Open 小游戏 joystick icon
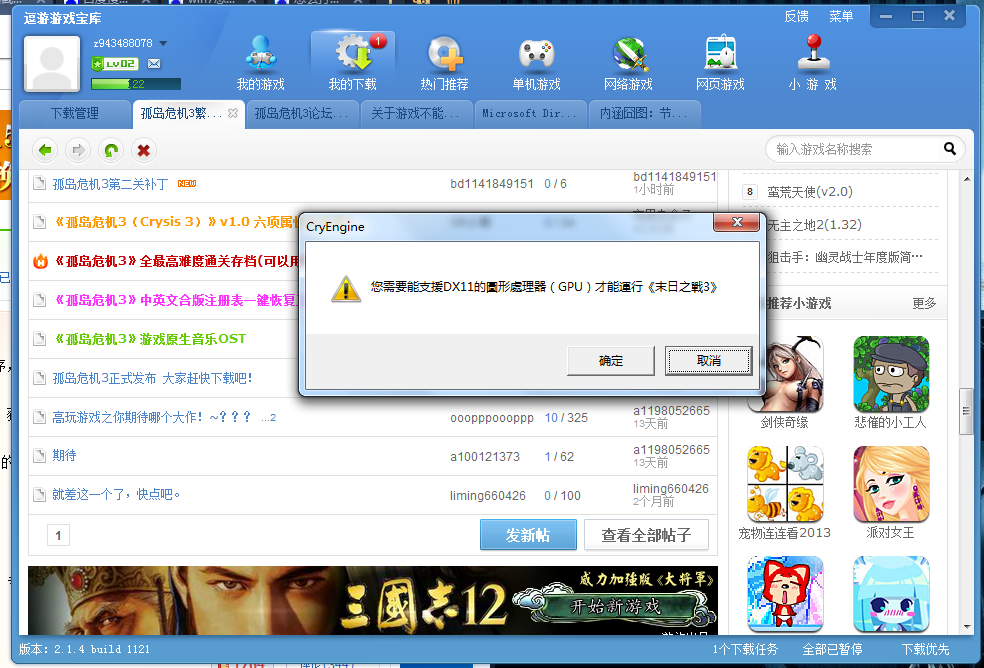This screenshot has width=984, height=668. [x=813, y=63]
